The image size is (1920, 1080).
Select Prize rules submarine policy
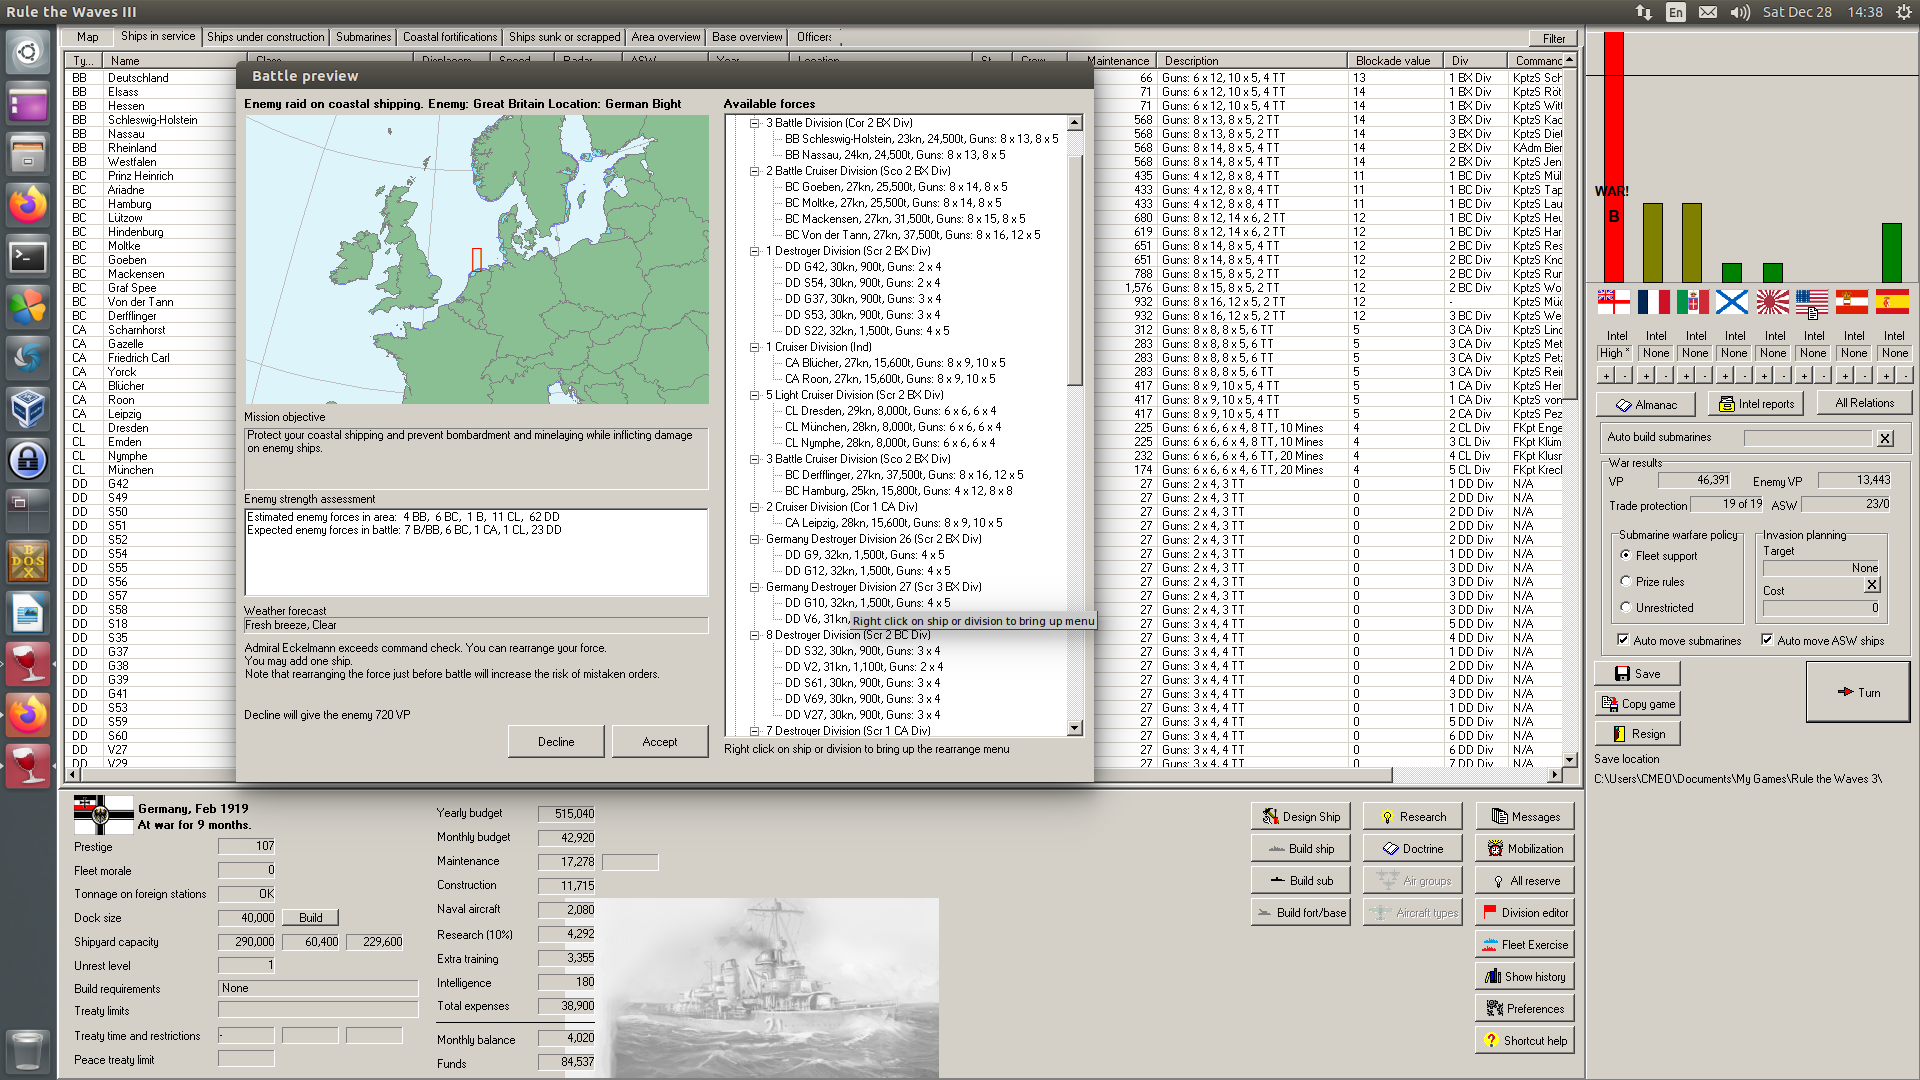[1626, 581]
